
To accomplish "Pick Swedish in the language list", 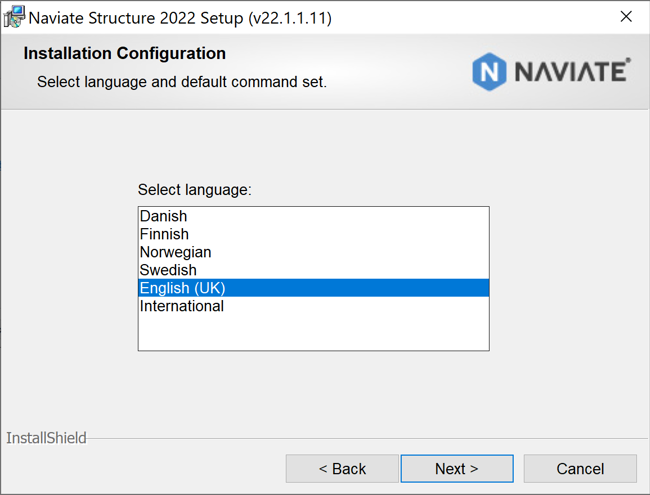I will (313, 270).
